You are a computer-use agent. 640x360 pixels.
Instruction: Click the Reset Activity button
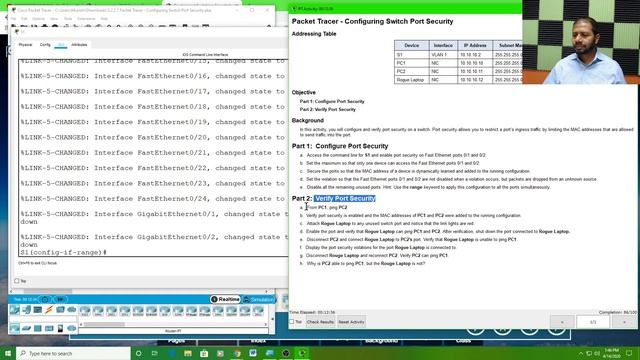[x=351, y=322]
